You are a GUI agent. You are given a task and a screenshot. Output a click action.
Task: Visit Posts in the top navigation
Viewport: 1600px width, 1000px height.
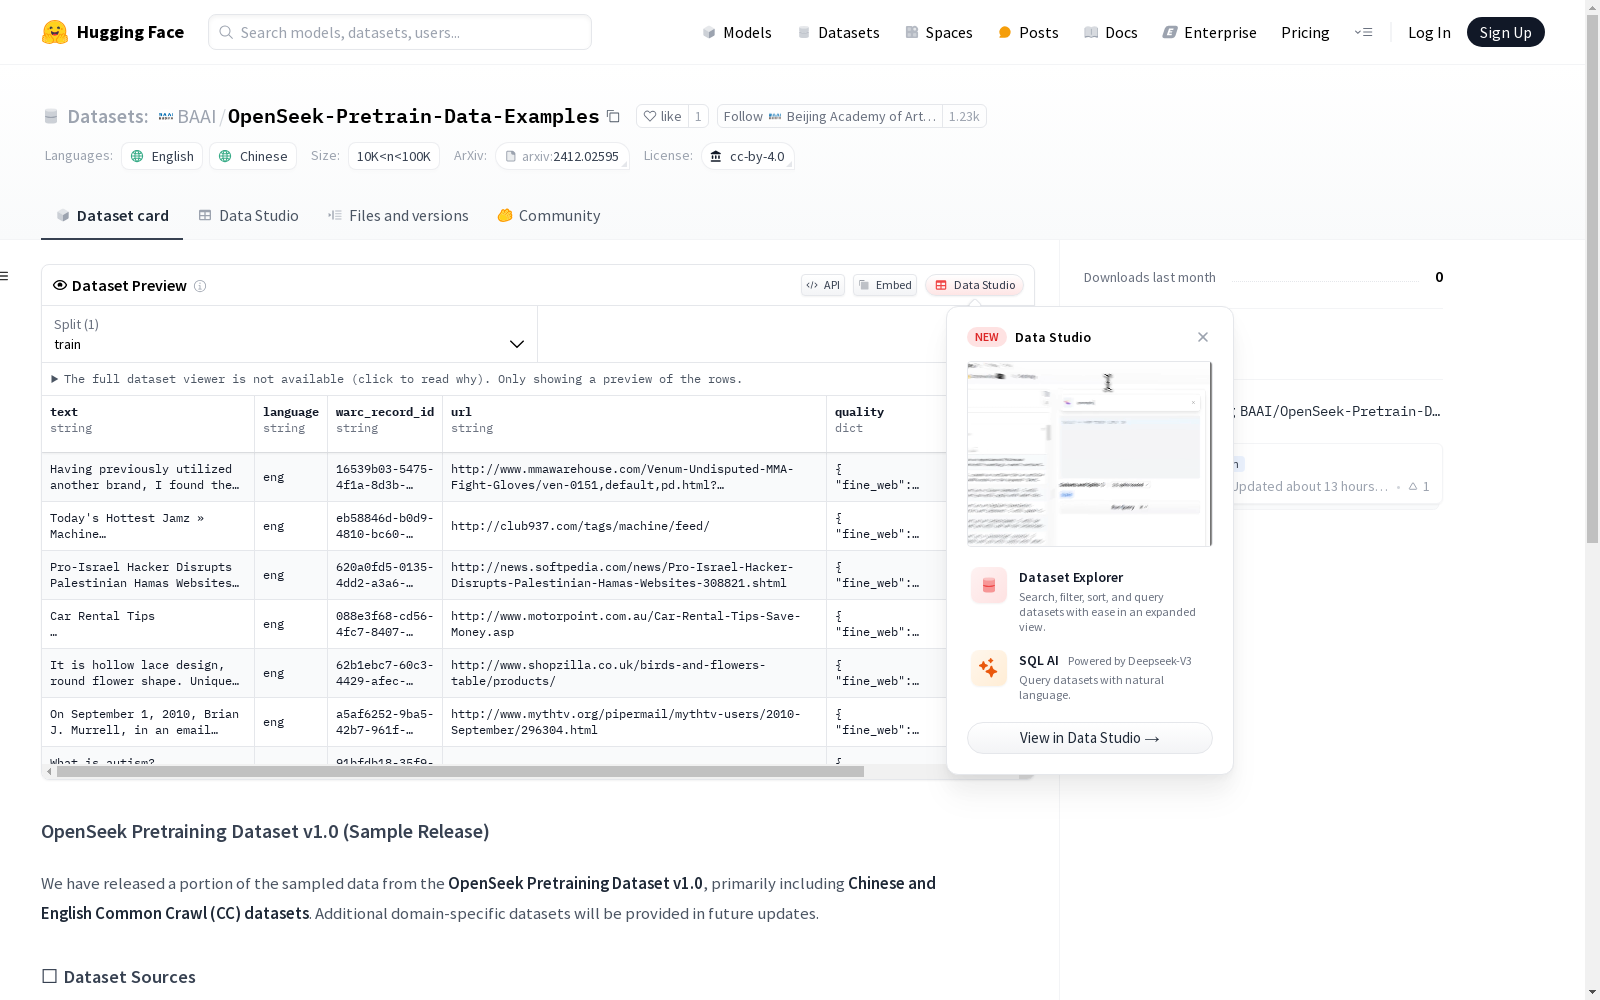pos(1028,32)
